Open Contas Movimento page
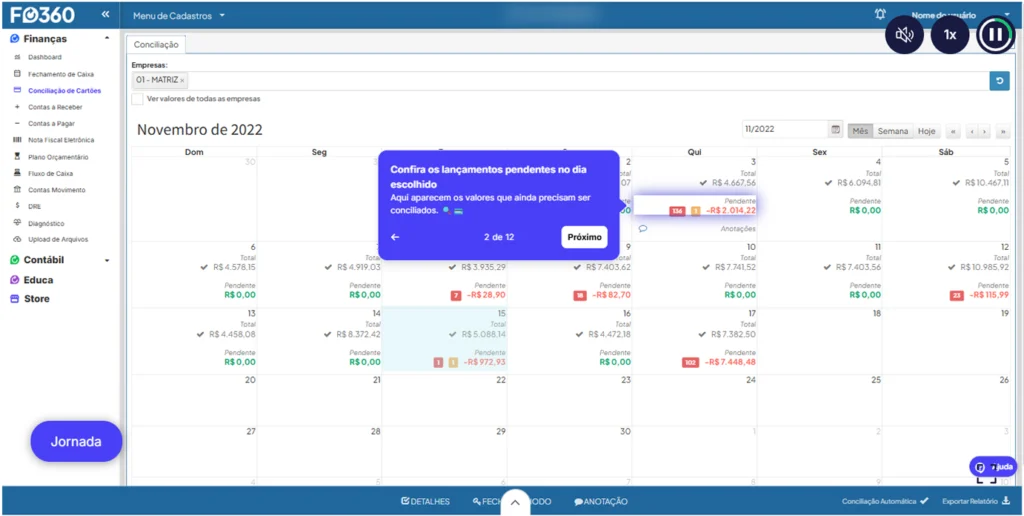 click(56, 190)
